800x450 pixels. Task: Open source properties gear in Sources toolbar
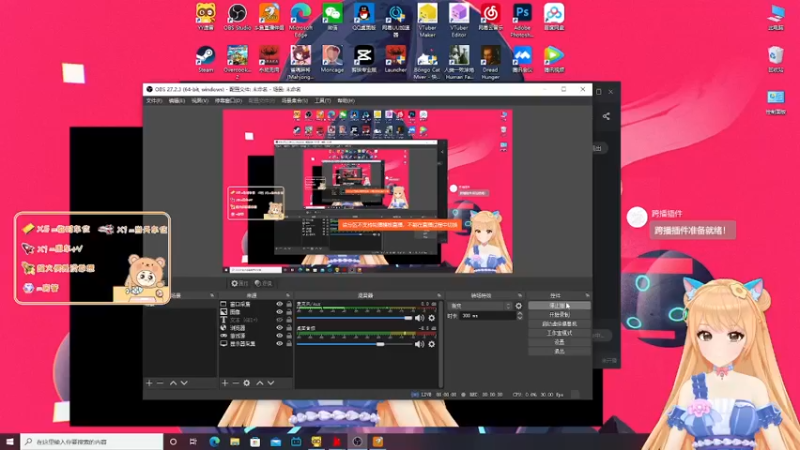pyautogui.click(x=247, y=383)
